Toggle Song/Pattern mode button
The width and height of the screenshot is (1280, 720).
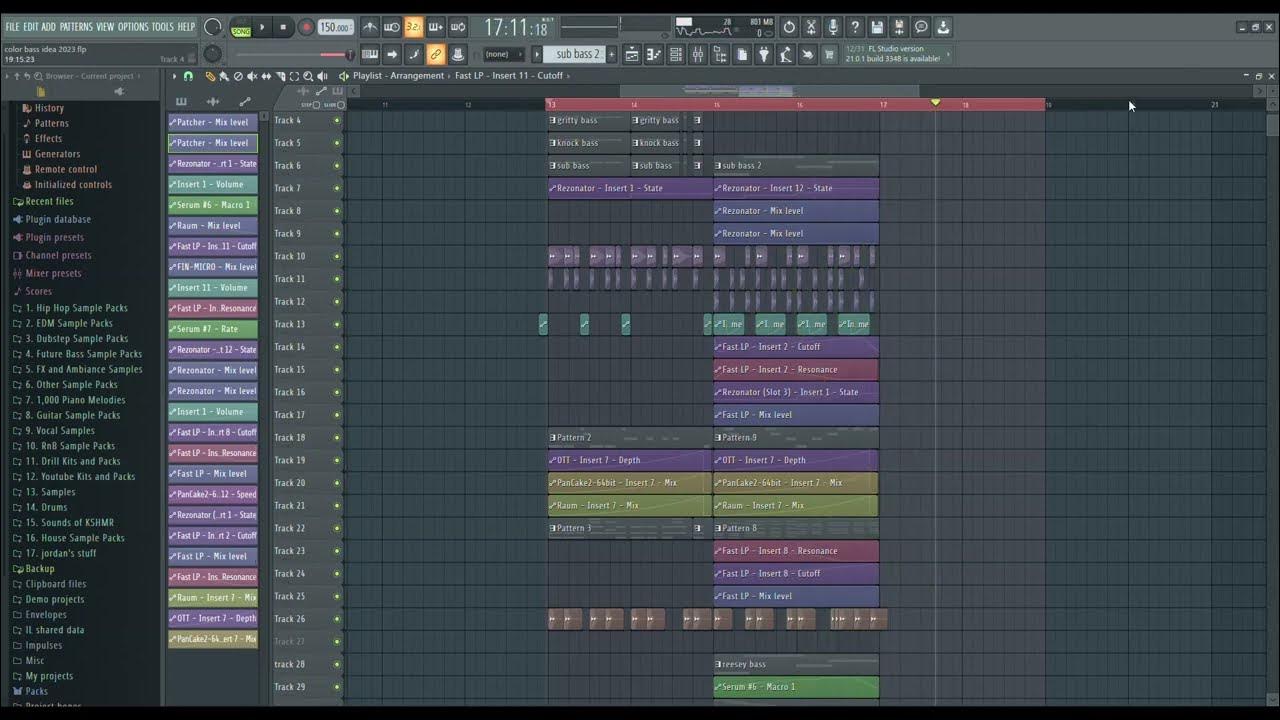click(x=241, y=28)
